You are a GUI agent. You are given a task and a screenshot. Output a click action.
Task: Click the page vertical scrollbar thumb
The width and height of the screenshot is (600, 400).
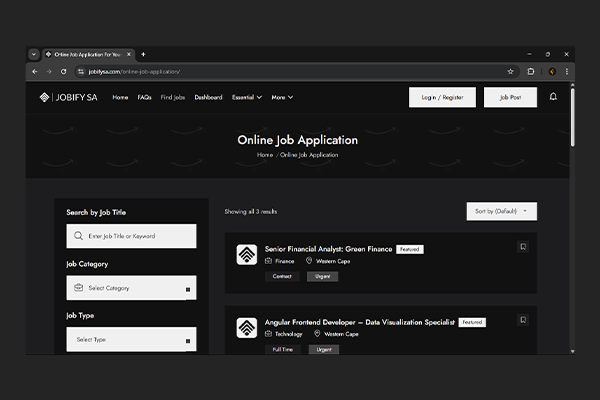[572, 117]
